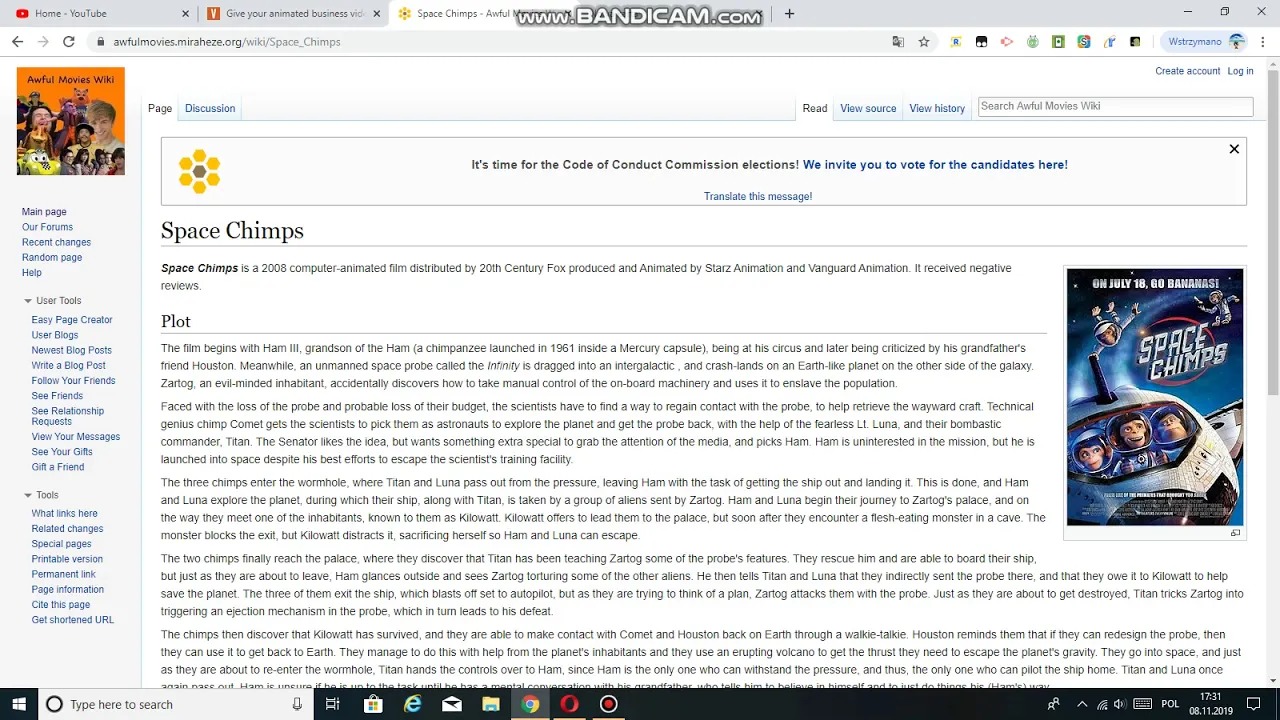Open Microsoft Store from taskbar
Image resolution: width=1280 pixels, height=720 pixels.
click(373, 704)
